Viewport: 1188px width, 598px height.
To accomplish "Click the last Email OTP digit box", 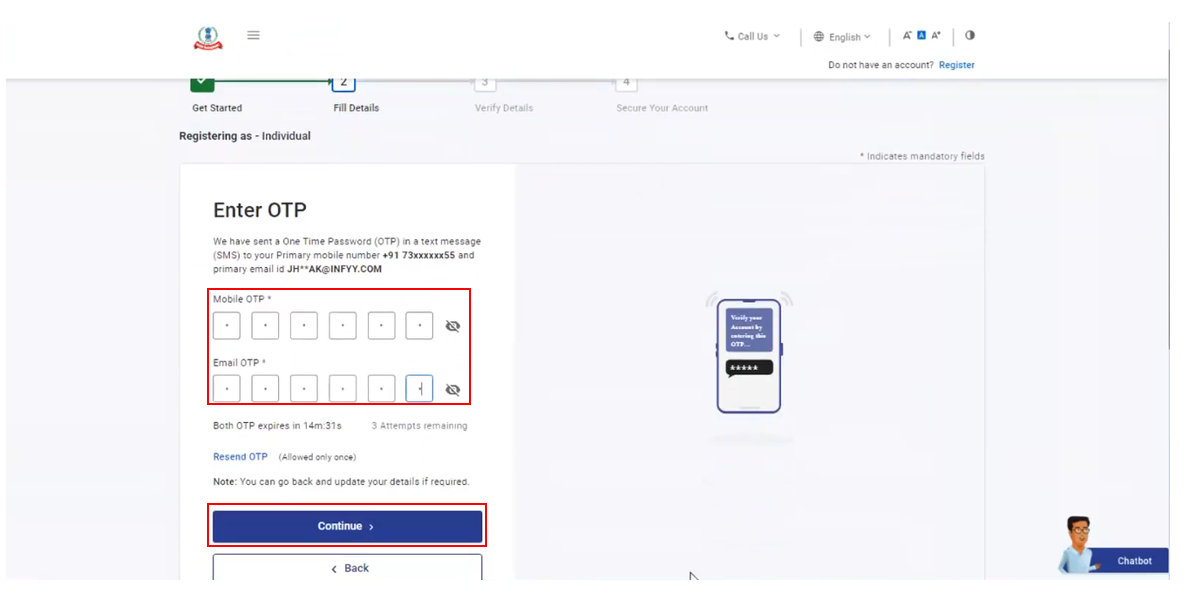I will (419, 389).
